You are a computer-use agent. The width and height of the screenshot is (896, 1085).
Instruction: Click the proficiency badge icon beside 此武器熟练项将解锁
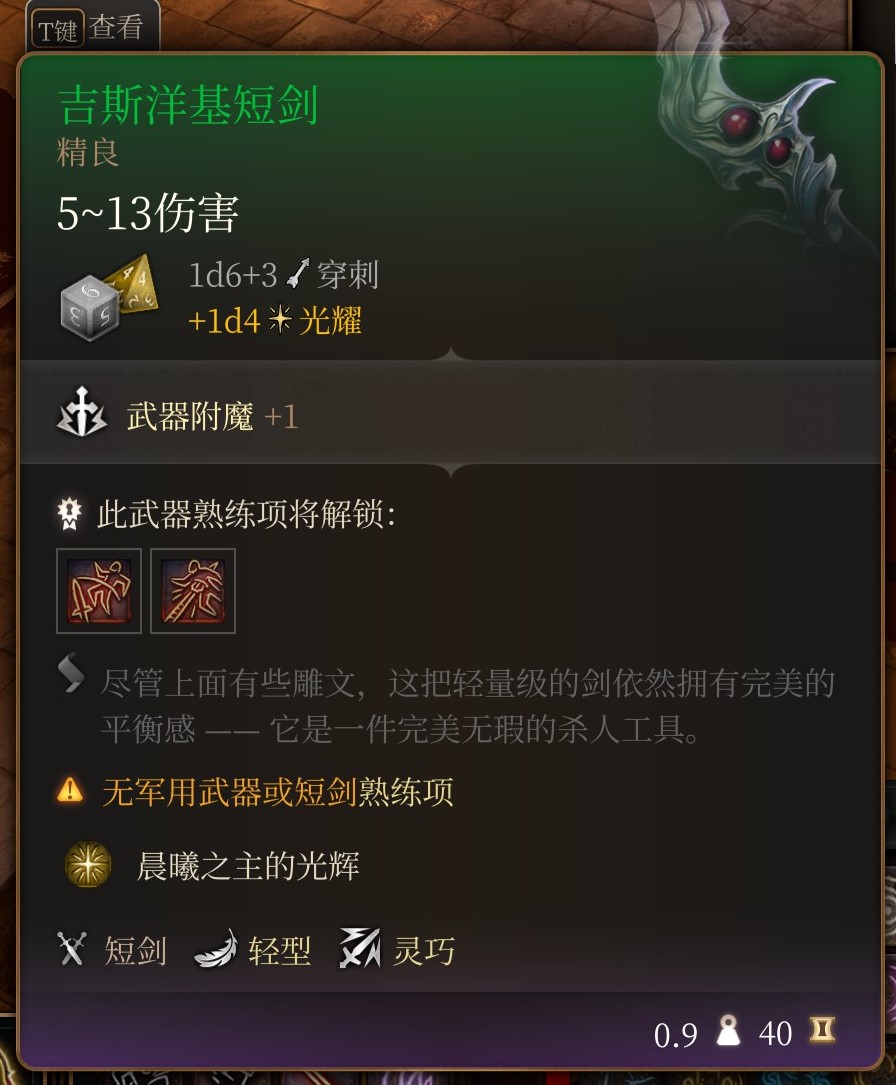(x=69, y=514)
